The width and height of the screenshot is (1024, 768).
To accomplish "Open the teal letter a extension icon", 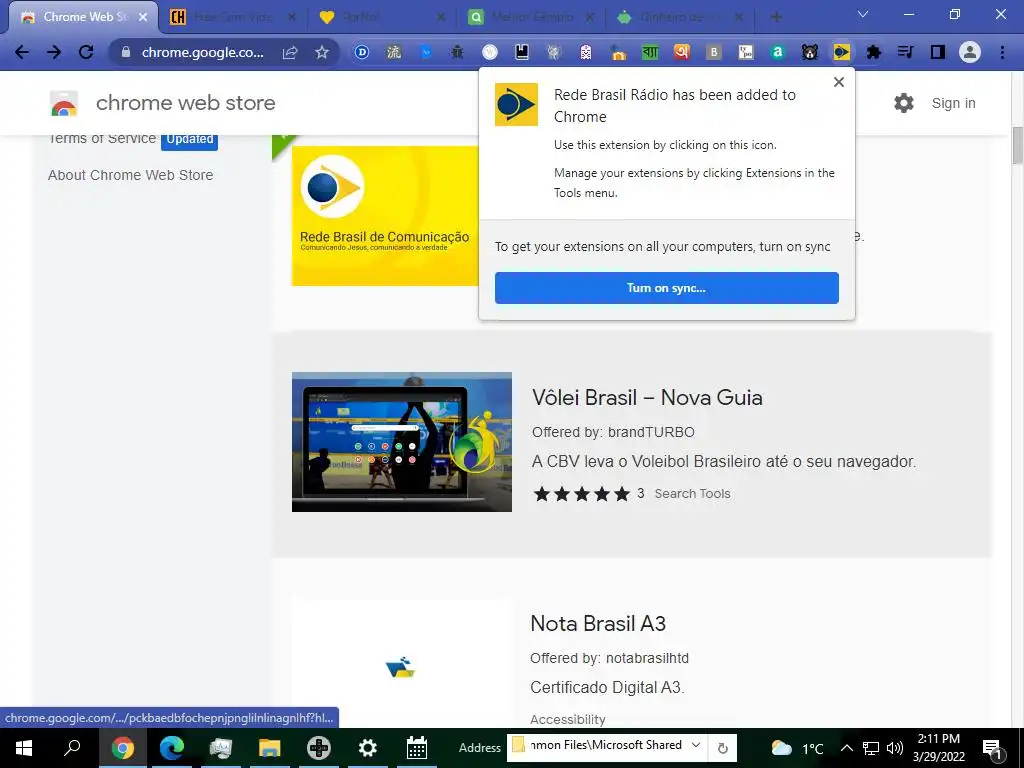I will coord(777,52).
